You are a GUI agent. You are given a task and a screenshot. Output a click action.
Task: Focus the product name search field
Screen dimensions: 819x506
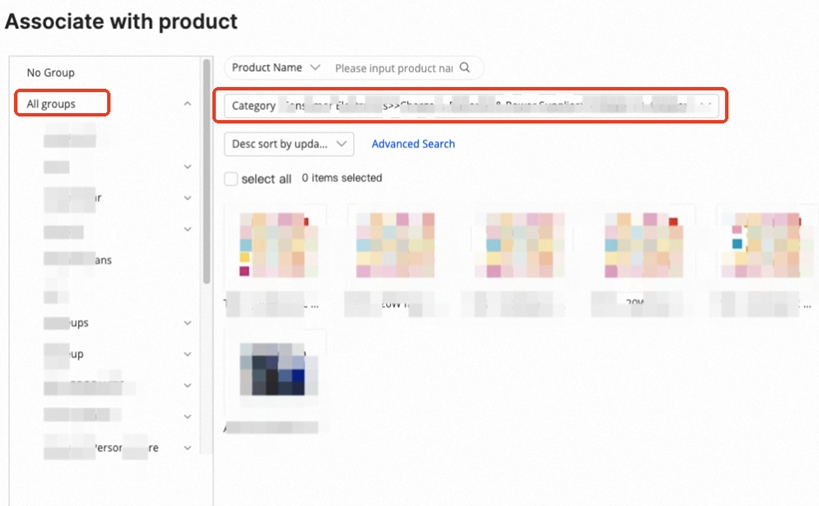(x=394, y=68)
